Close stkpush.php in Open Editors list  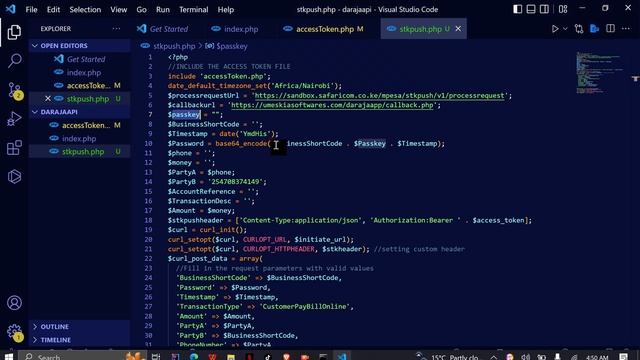[48, 99]
